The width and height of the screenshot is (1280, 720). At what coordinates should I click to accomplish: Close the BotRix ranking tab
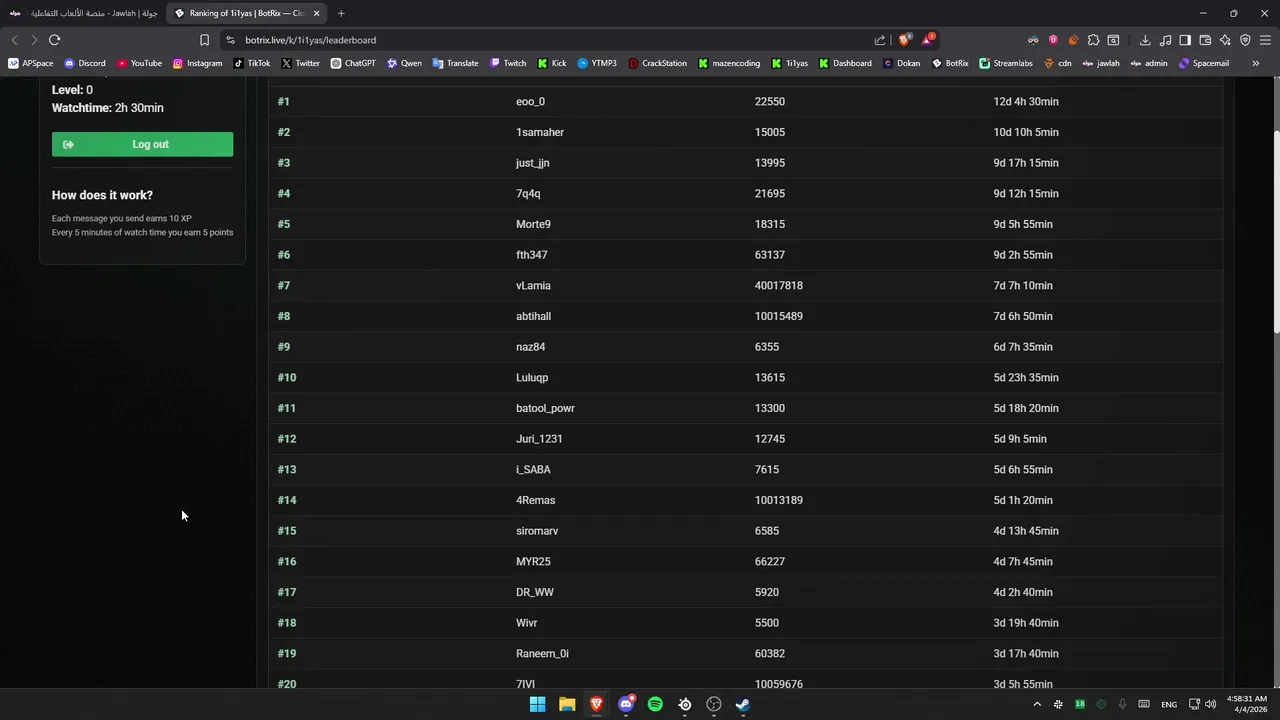point(317,13)
